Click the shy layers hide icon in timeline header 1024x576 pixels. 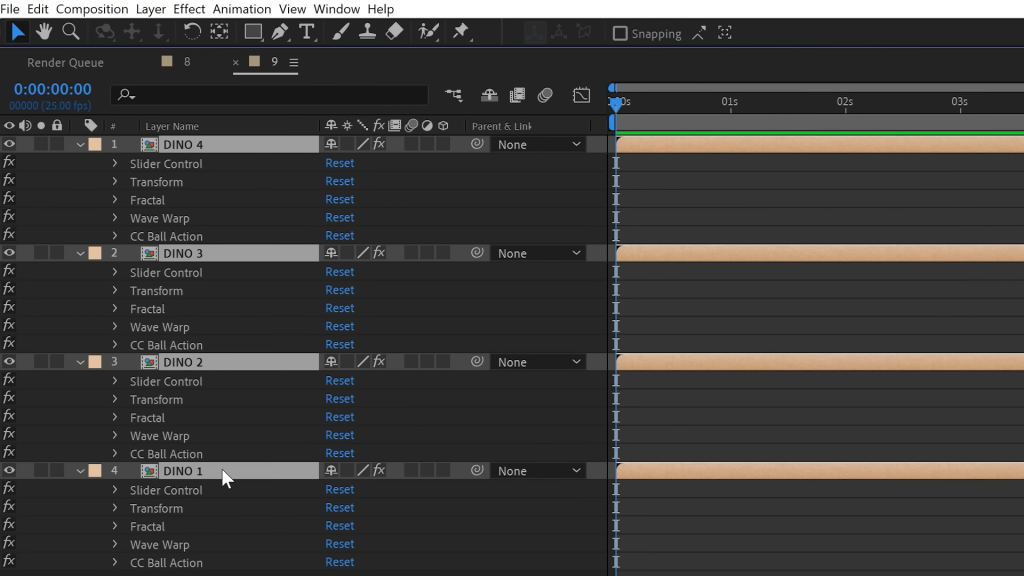pos(489,95)
